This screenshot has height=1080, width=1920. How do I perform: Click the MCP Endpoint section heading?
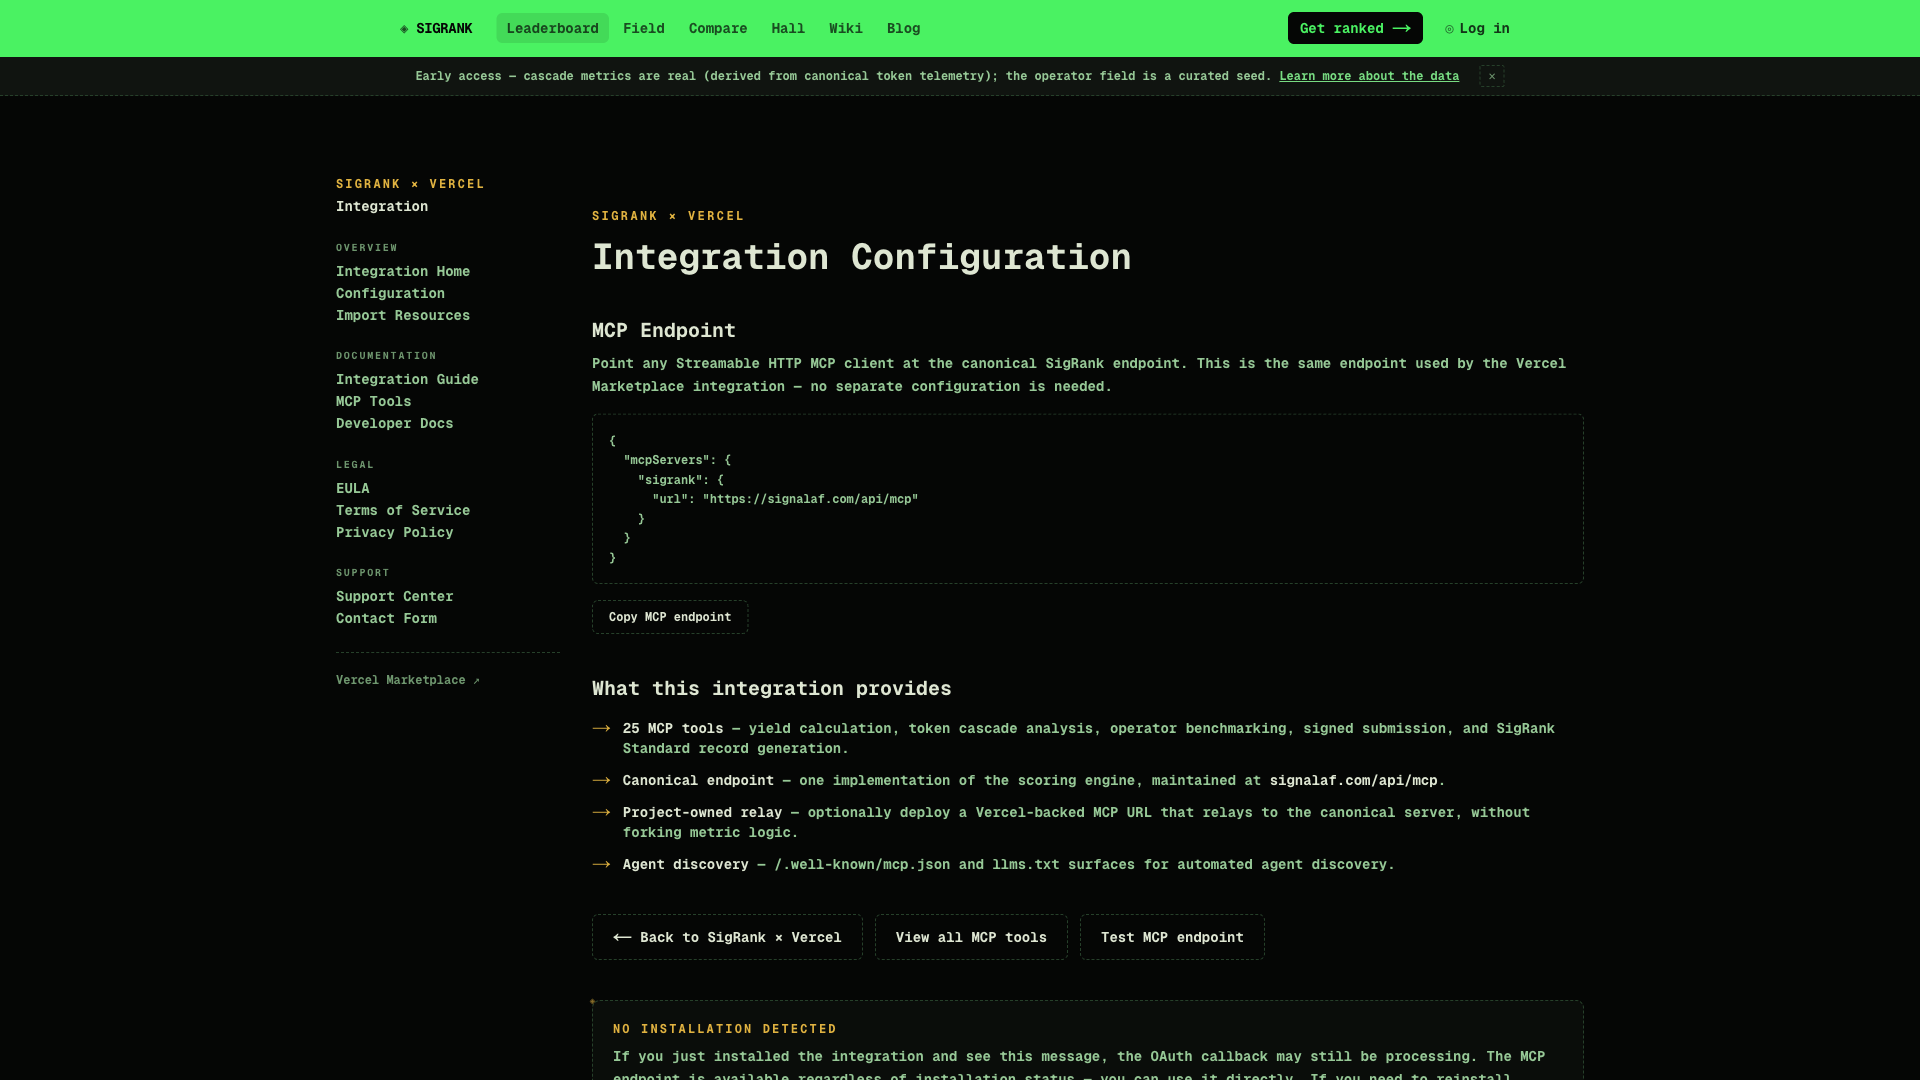tap(664, 330)
